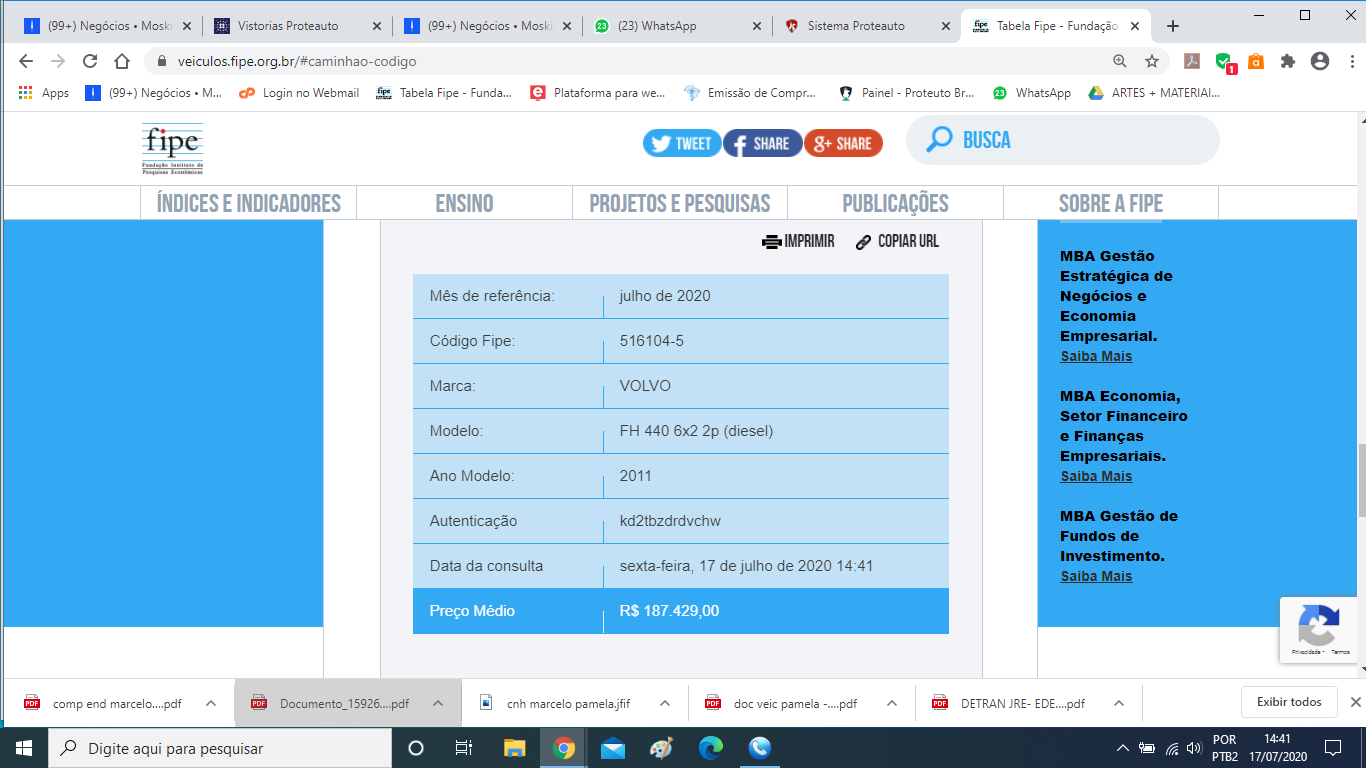Screen dimensions: 1366x768
Task: Click the browser reload button
Action: [90, 61]
